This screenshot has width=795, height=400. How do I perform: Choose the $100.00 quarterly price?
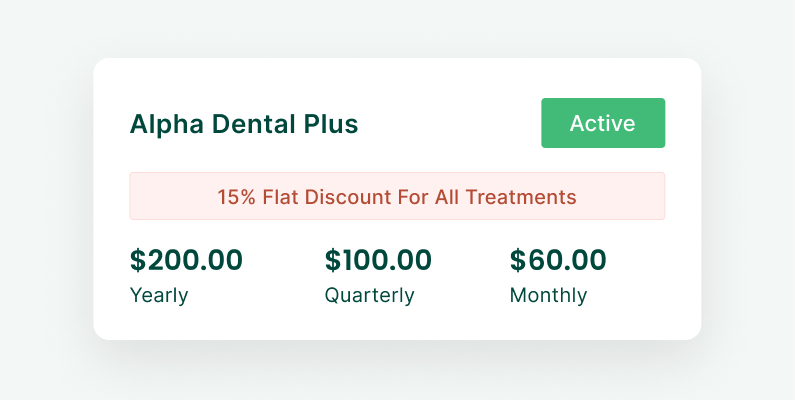tap(378, 260)
